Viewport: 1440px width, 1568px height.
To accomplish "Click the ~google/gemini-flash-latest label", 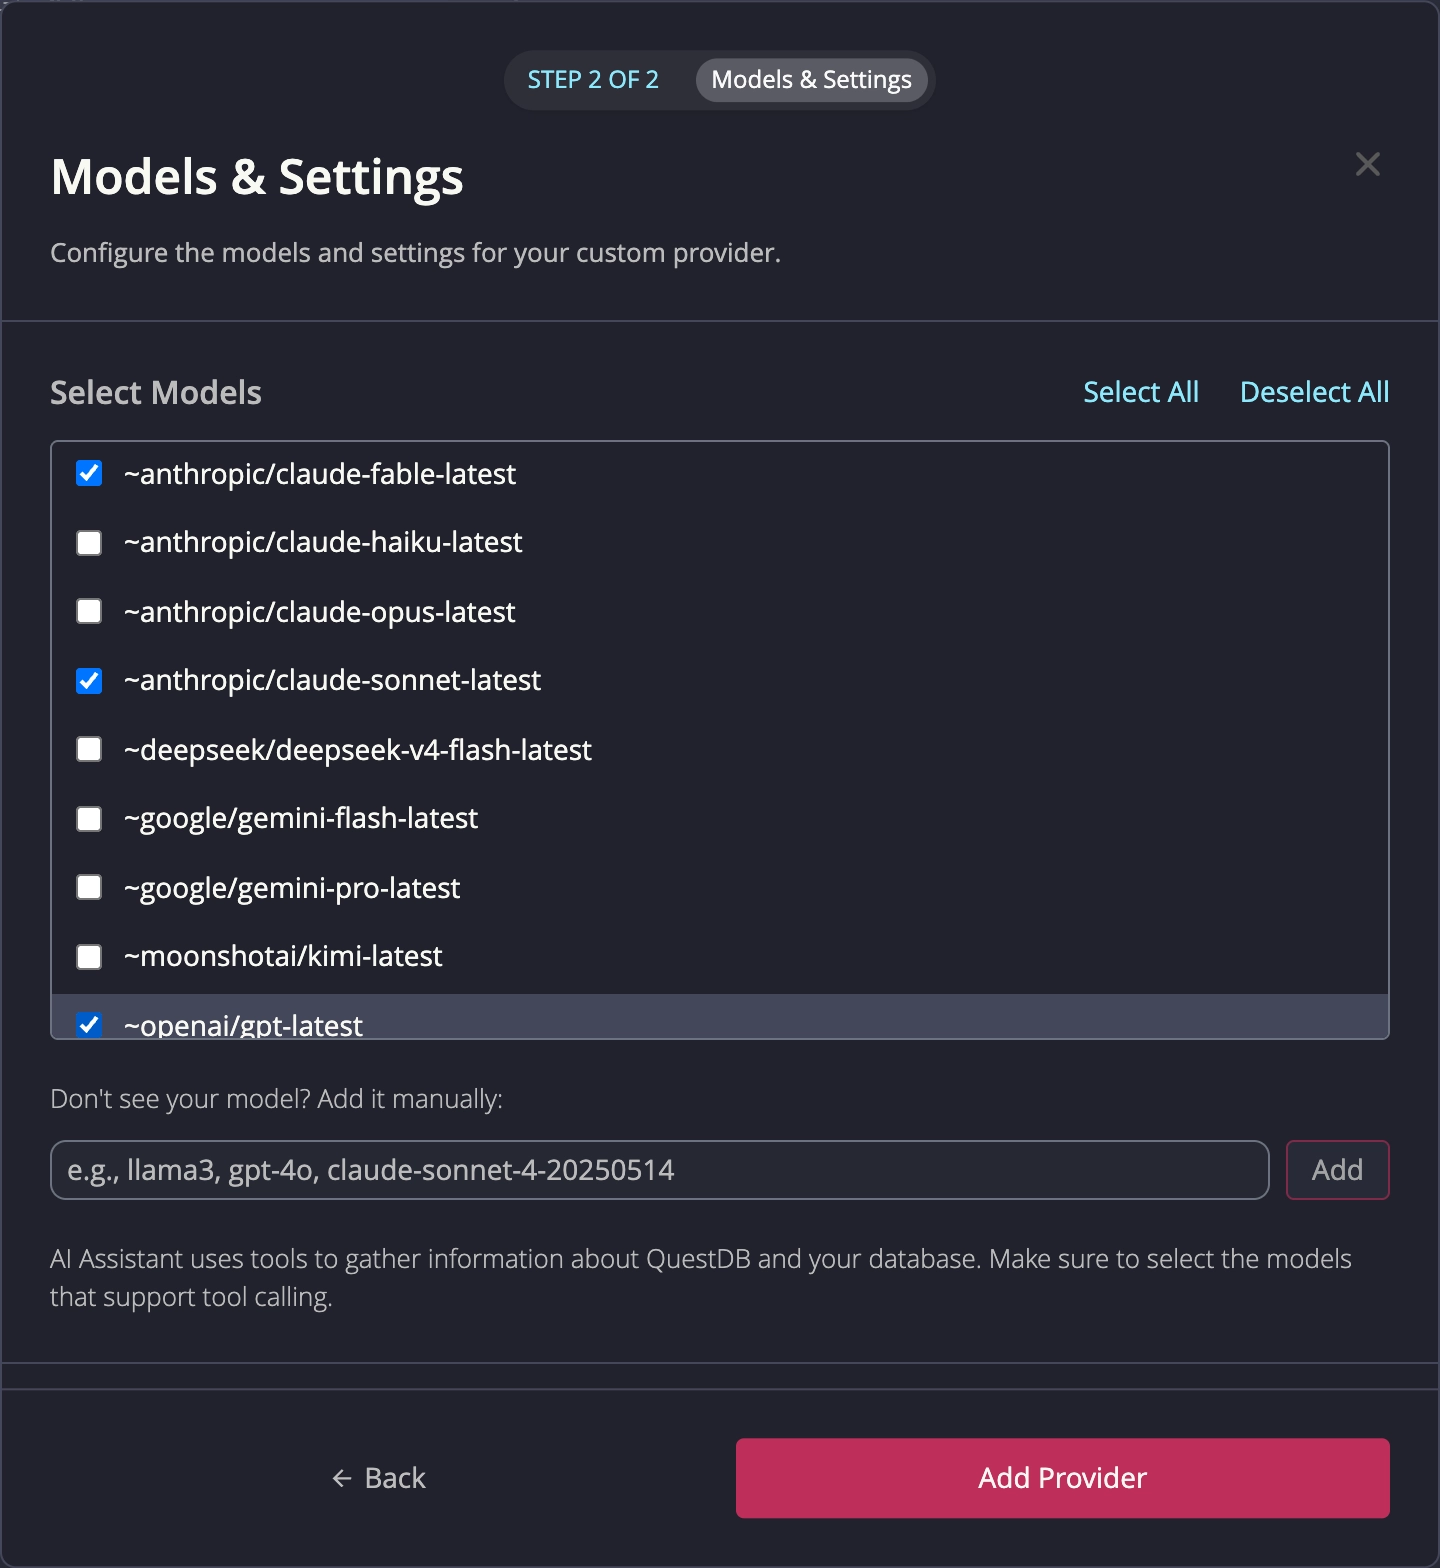I will pos(301,818).
